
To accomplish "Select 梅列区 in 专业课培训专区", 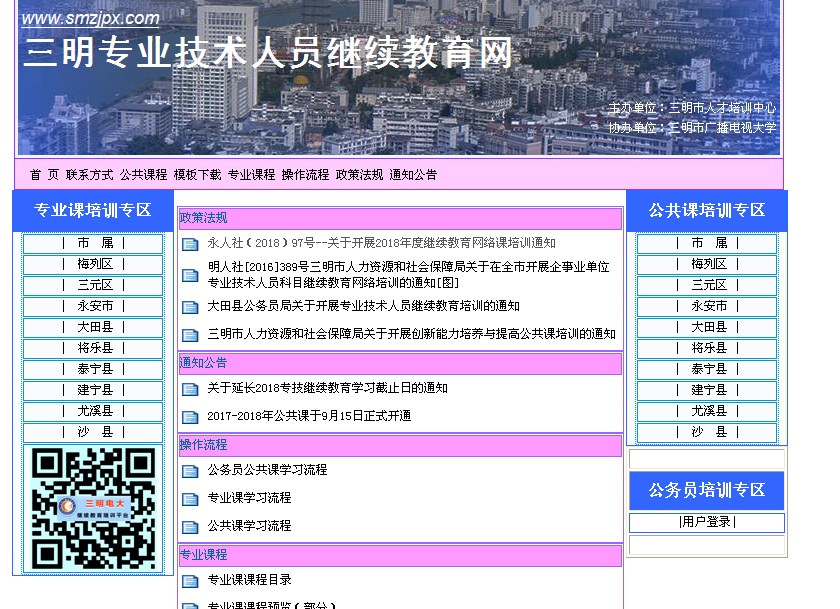I will click(x=94, y=265).
